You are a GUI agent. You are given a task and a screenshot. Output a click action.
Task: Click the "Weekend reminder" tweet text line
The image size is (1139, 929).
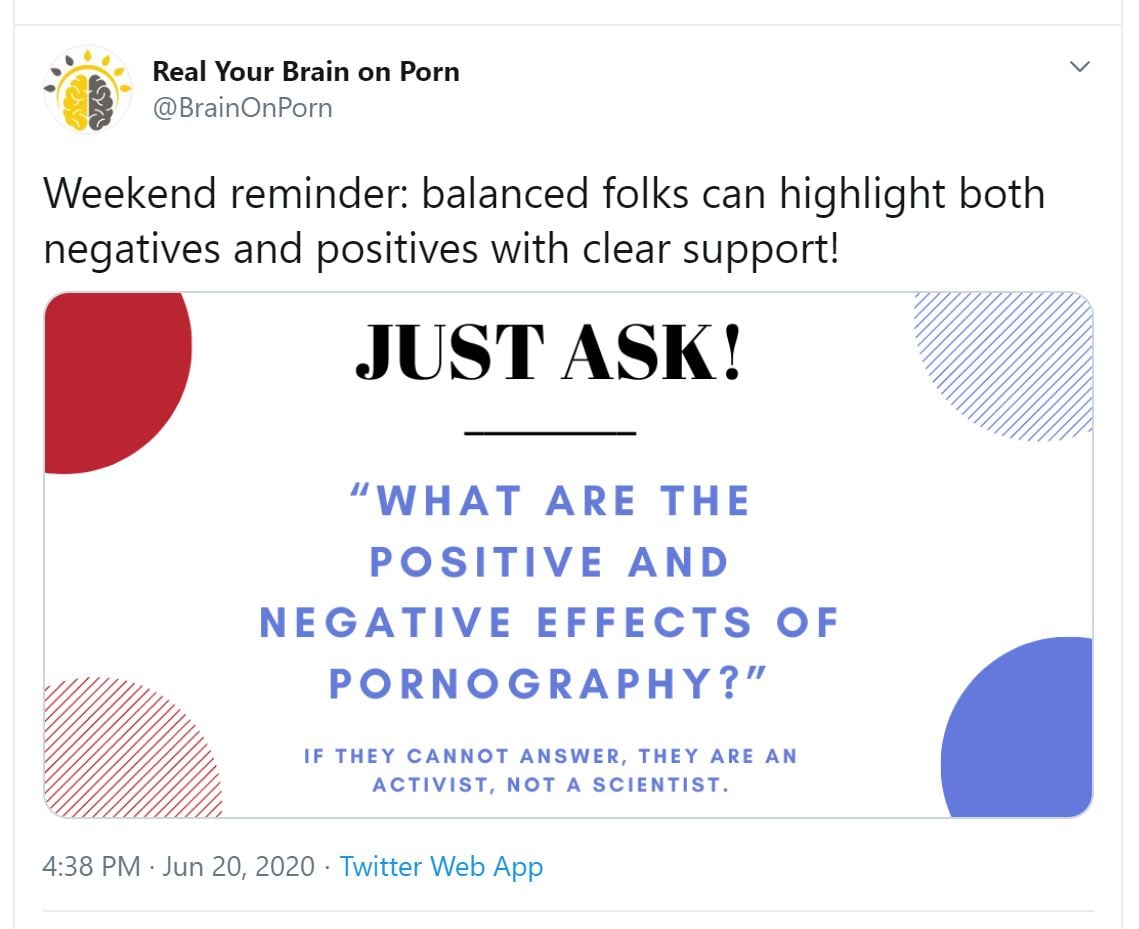[x=543, y=194]
